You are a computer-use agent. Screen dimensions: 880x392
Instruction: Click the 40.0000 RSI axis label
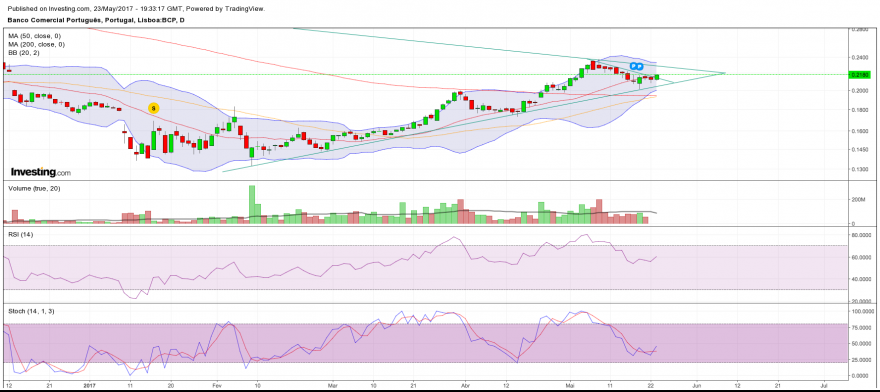click(860, 279)
